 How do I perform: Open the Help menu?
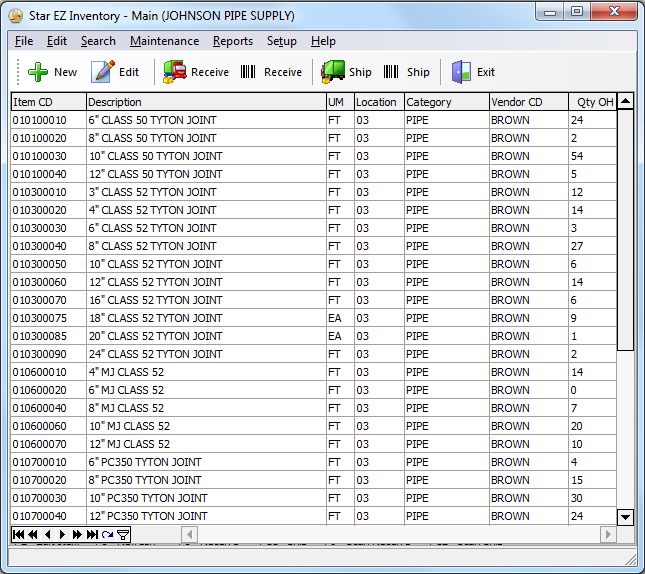(x=323, y=41)
